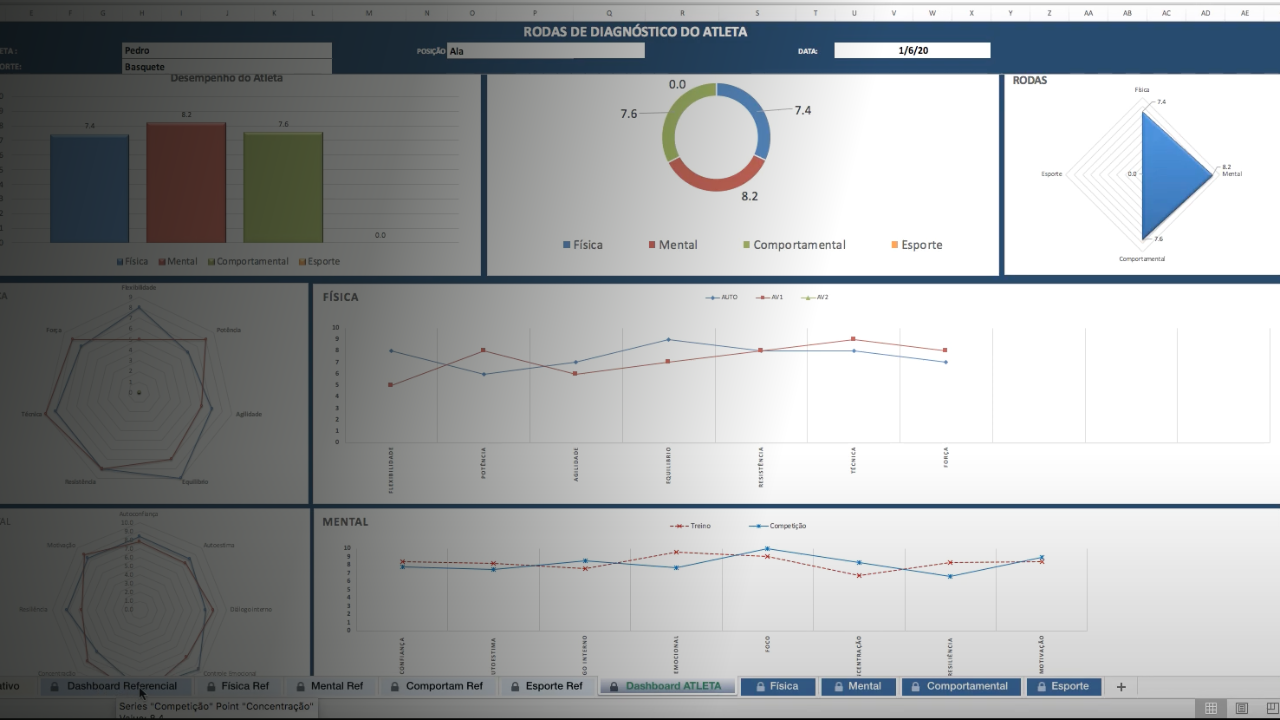
Task: Click the red Mental bar in chart
Action: pyautogui.click(x=186, y=182)
